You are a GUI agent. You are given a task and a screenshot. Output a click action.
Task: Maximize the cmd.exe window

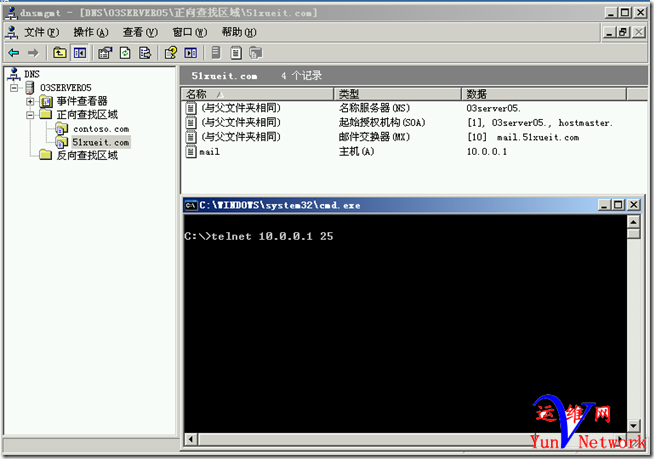pos(618,205)
